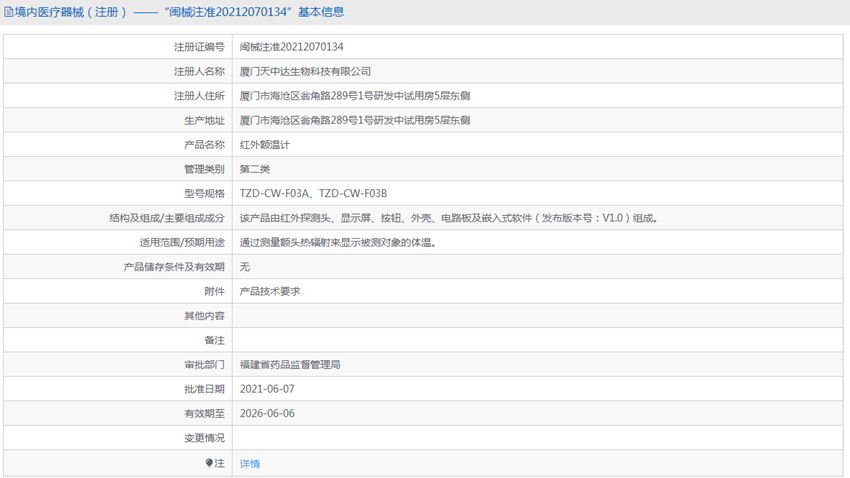Click the 备注 label
This screenshot has width=850, height=478.
[214, 340]
